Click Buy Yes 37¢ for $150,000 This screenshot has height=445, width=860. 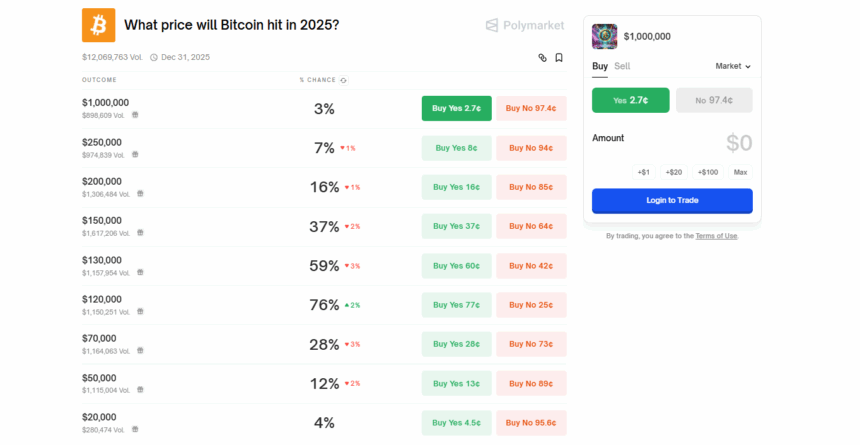[456, 227]
